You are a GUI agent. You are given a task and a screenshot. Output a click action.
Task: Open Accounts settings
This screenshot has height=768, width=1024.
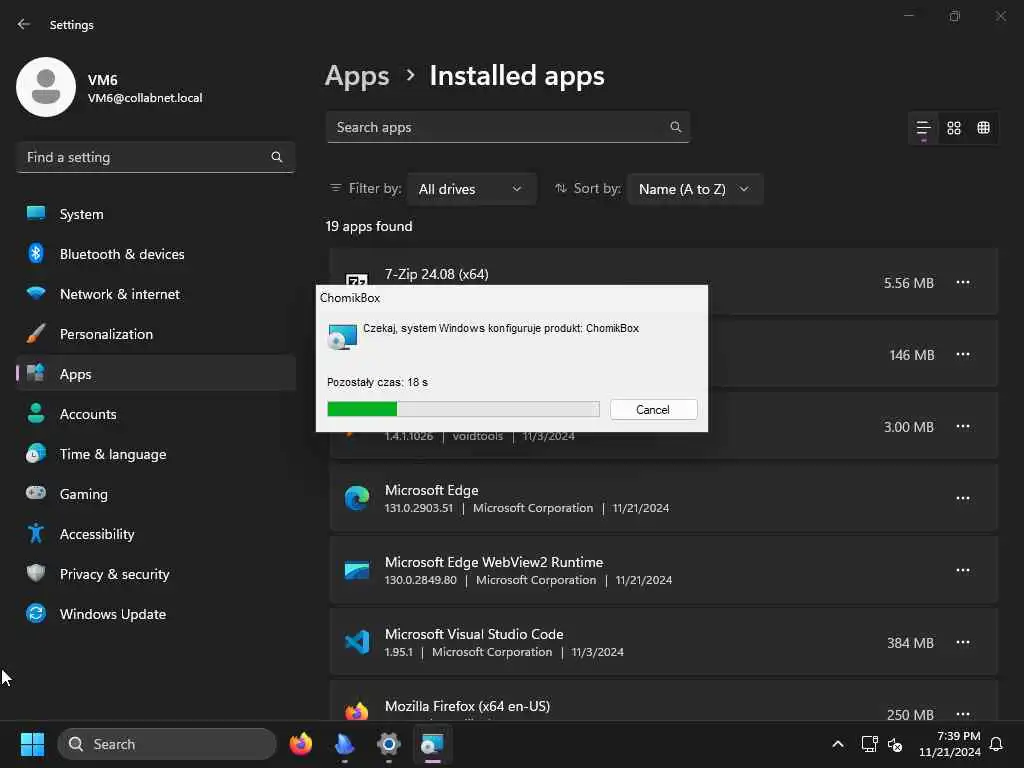coord(155,414)
